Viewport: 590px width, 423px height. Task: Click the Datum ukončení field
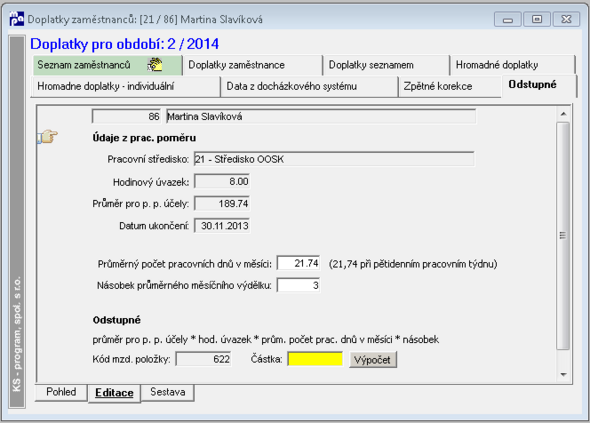222,225
